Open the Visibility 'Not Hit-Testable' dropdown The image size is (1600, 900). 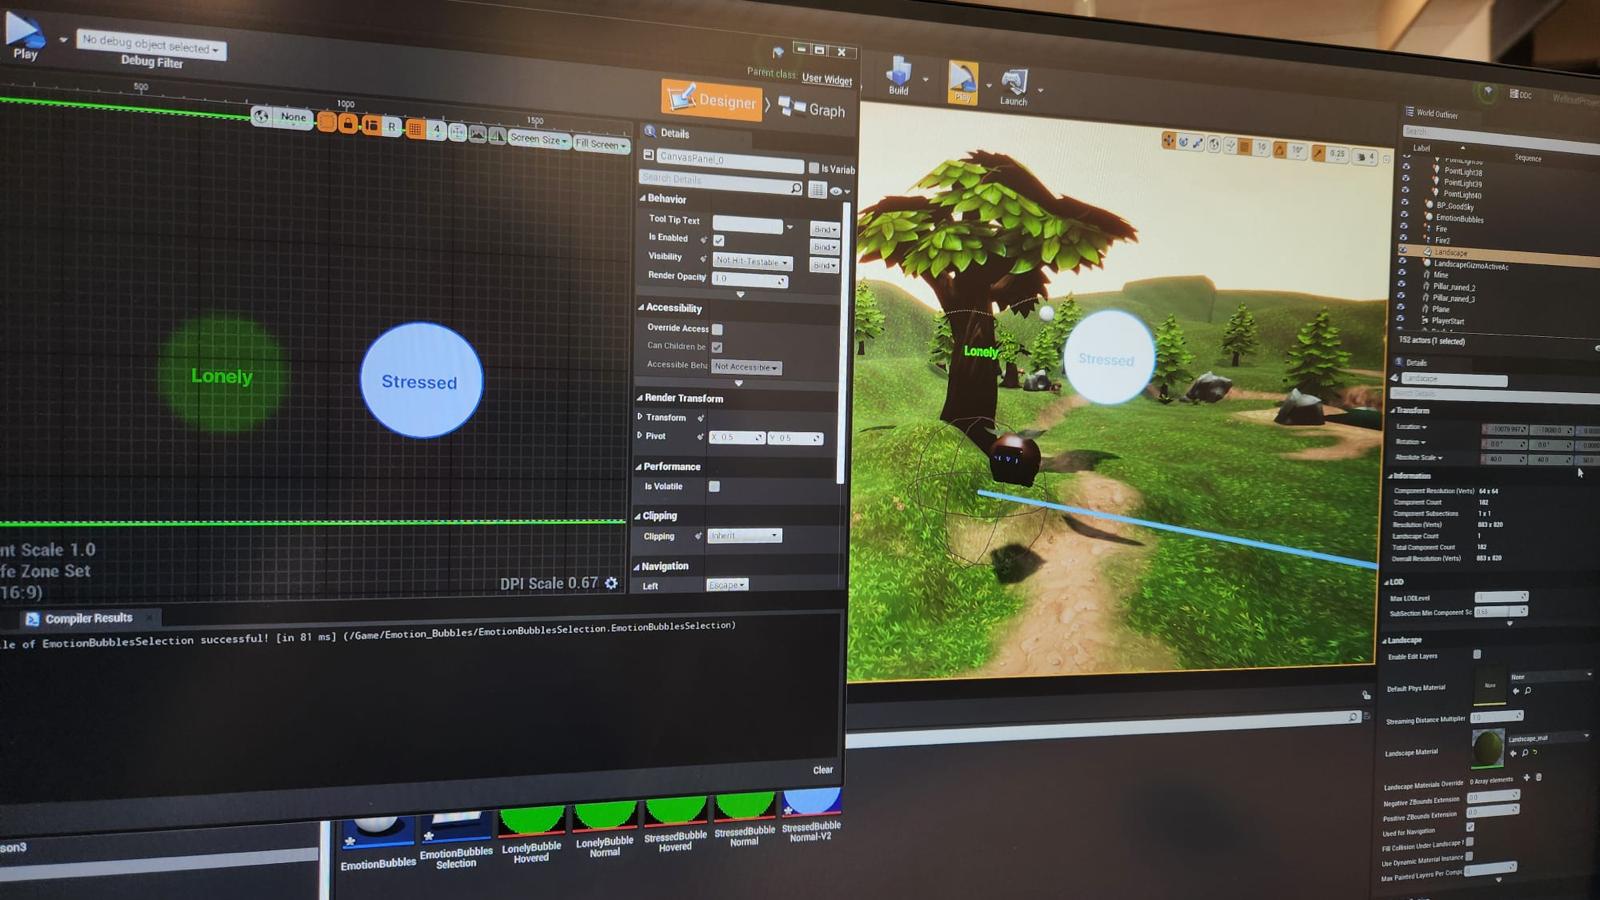pos(752,261)
